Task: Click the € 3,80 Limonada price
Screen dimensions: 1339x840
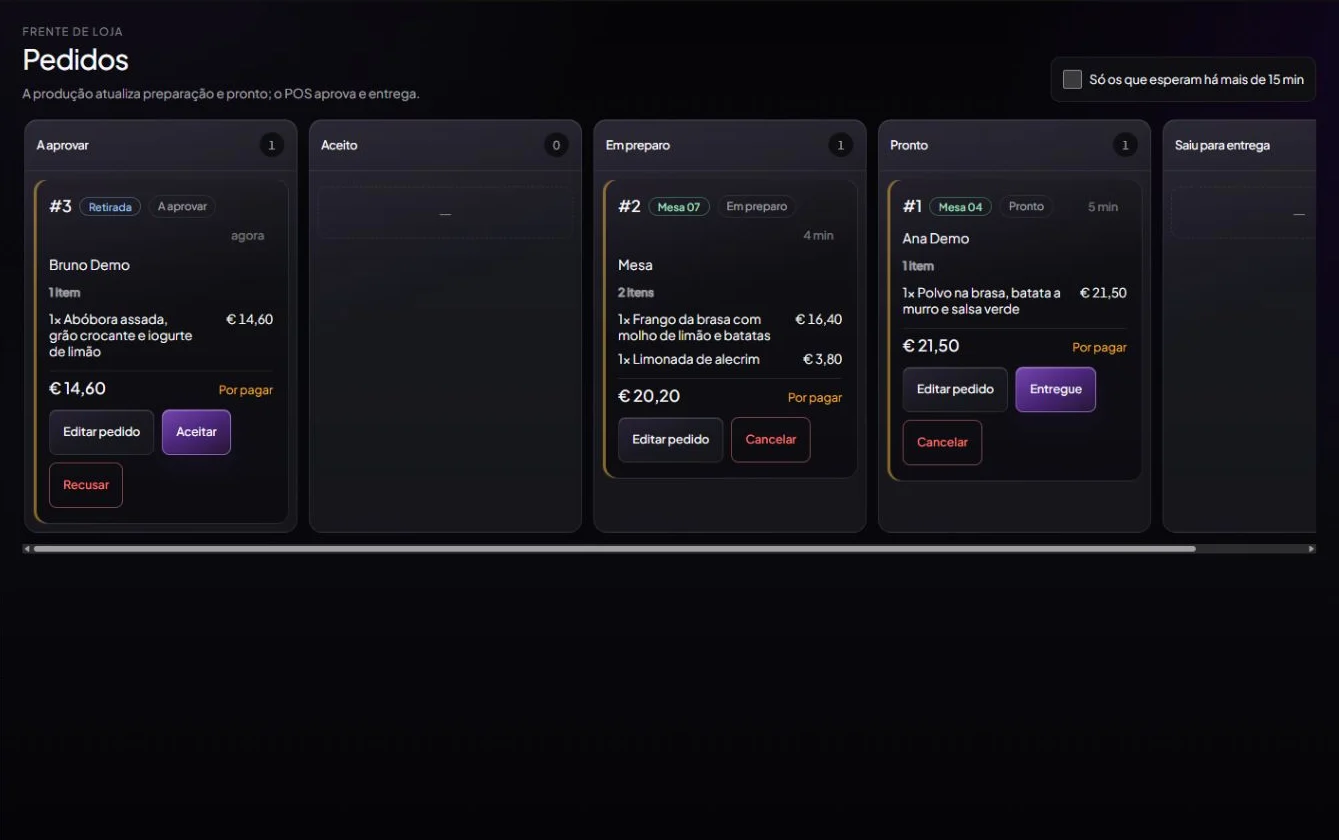Action: [x=822, y=359]
